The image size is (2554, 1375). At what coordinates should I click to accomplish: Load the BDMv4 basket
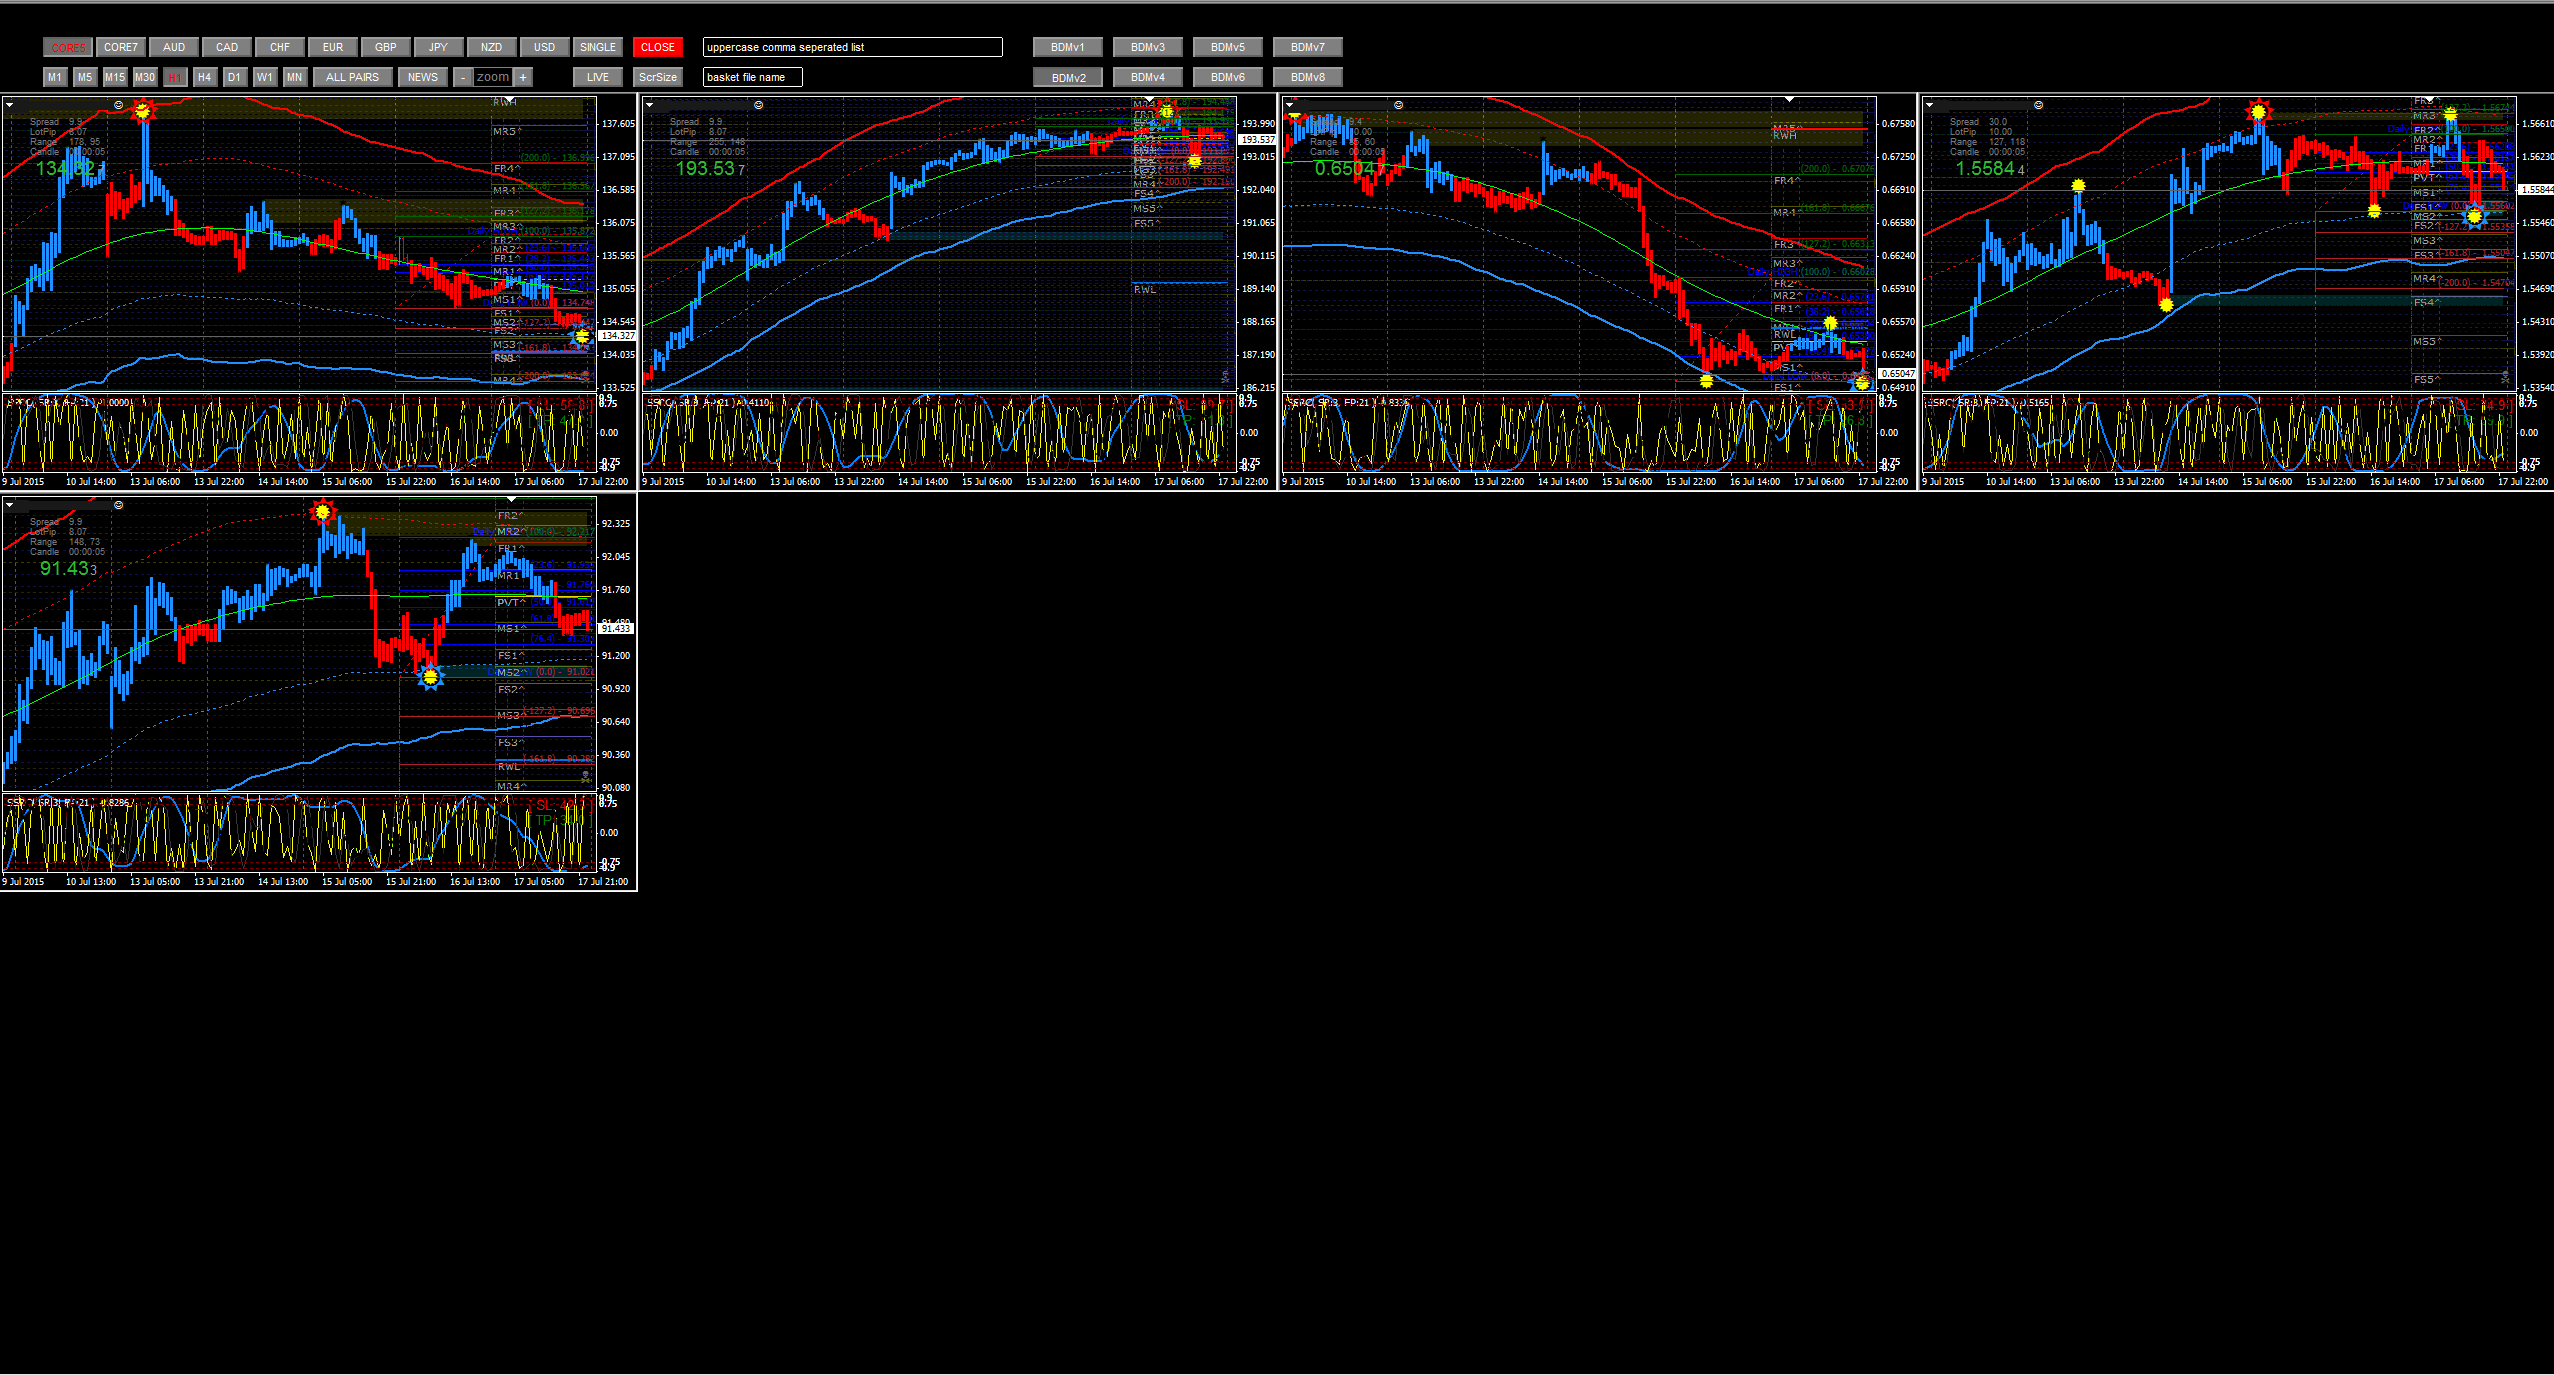coord(1148,77)
